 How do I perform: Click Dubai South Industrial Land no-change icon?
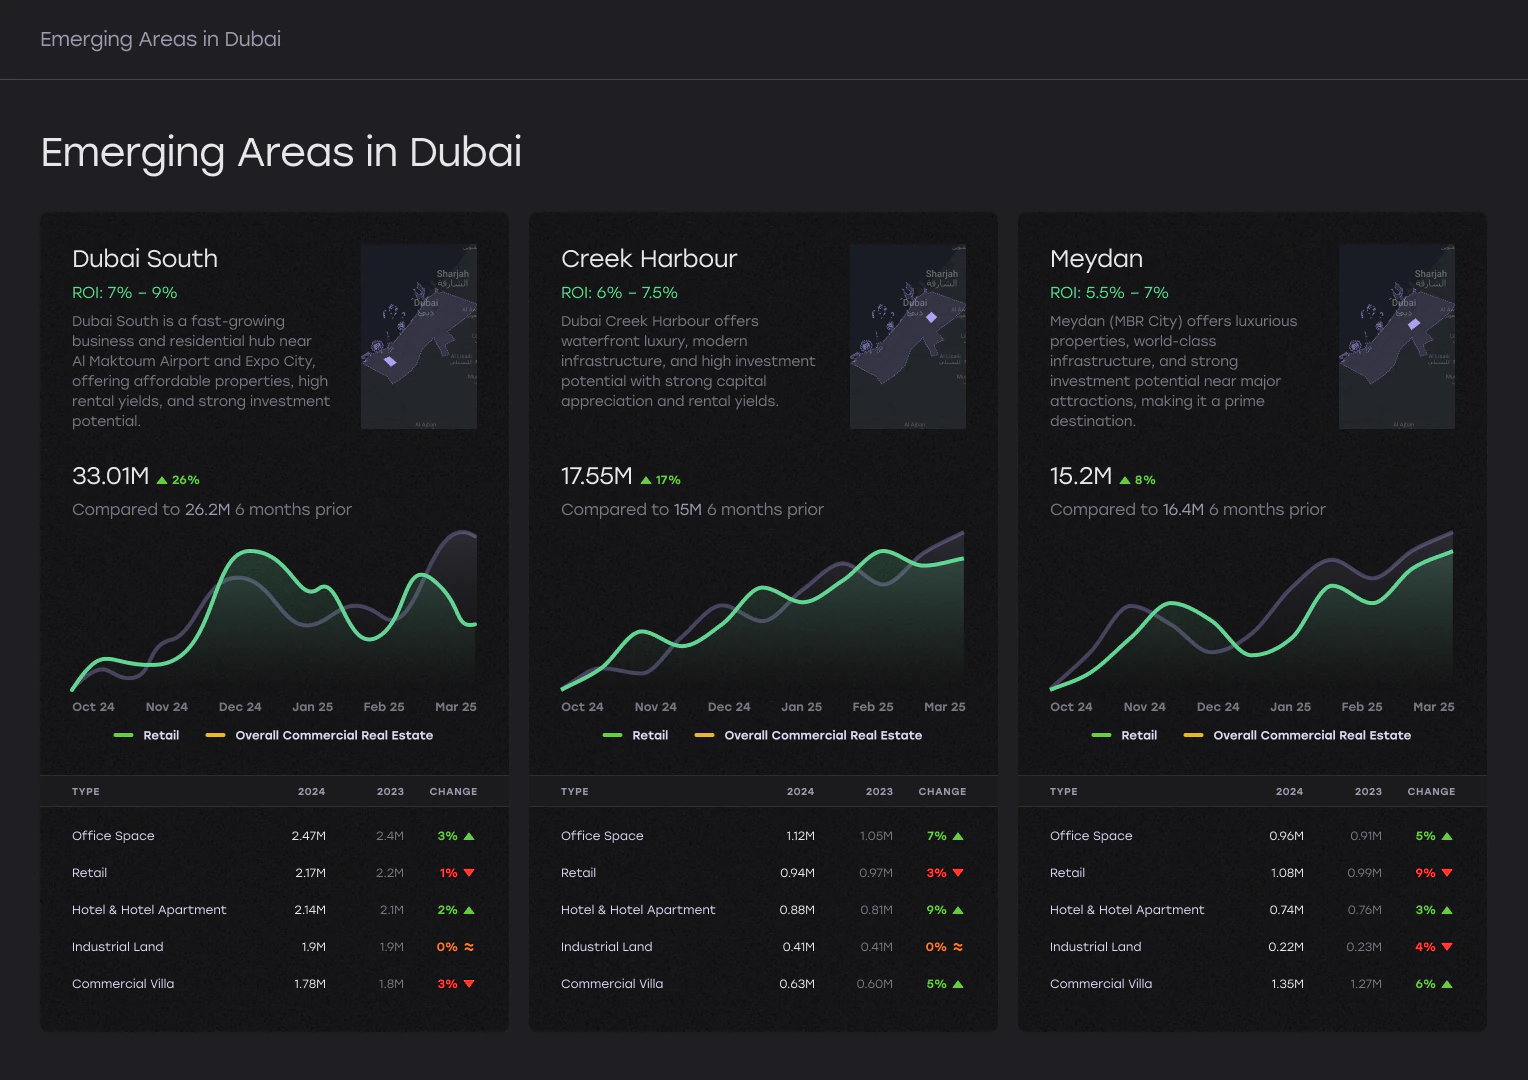[469, 947]
